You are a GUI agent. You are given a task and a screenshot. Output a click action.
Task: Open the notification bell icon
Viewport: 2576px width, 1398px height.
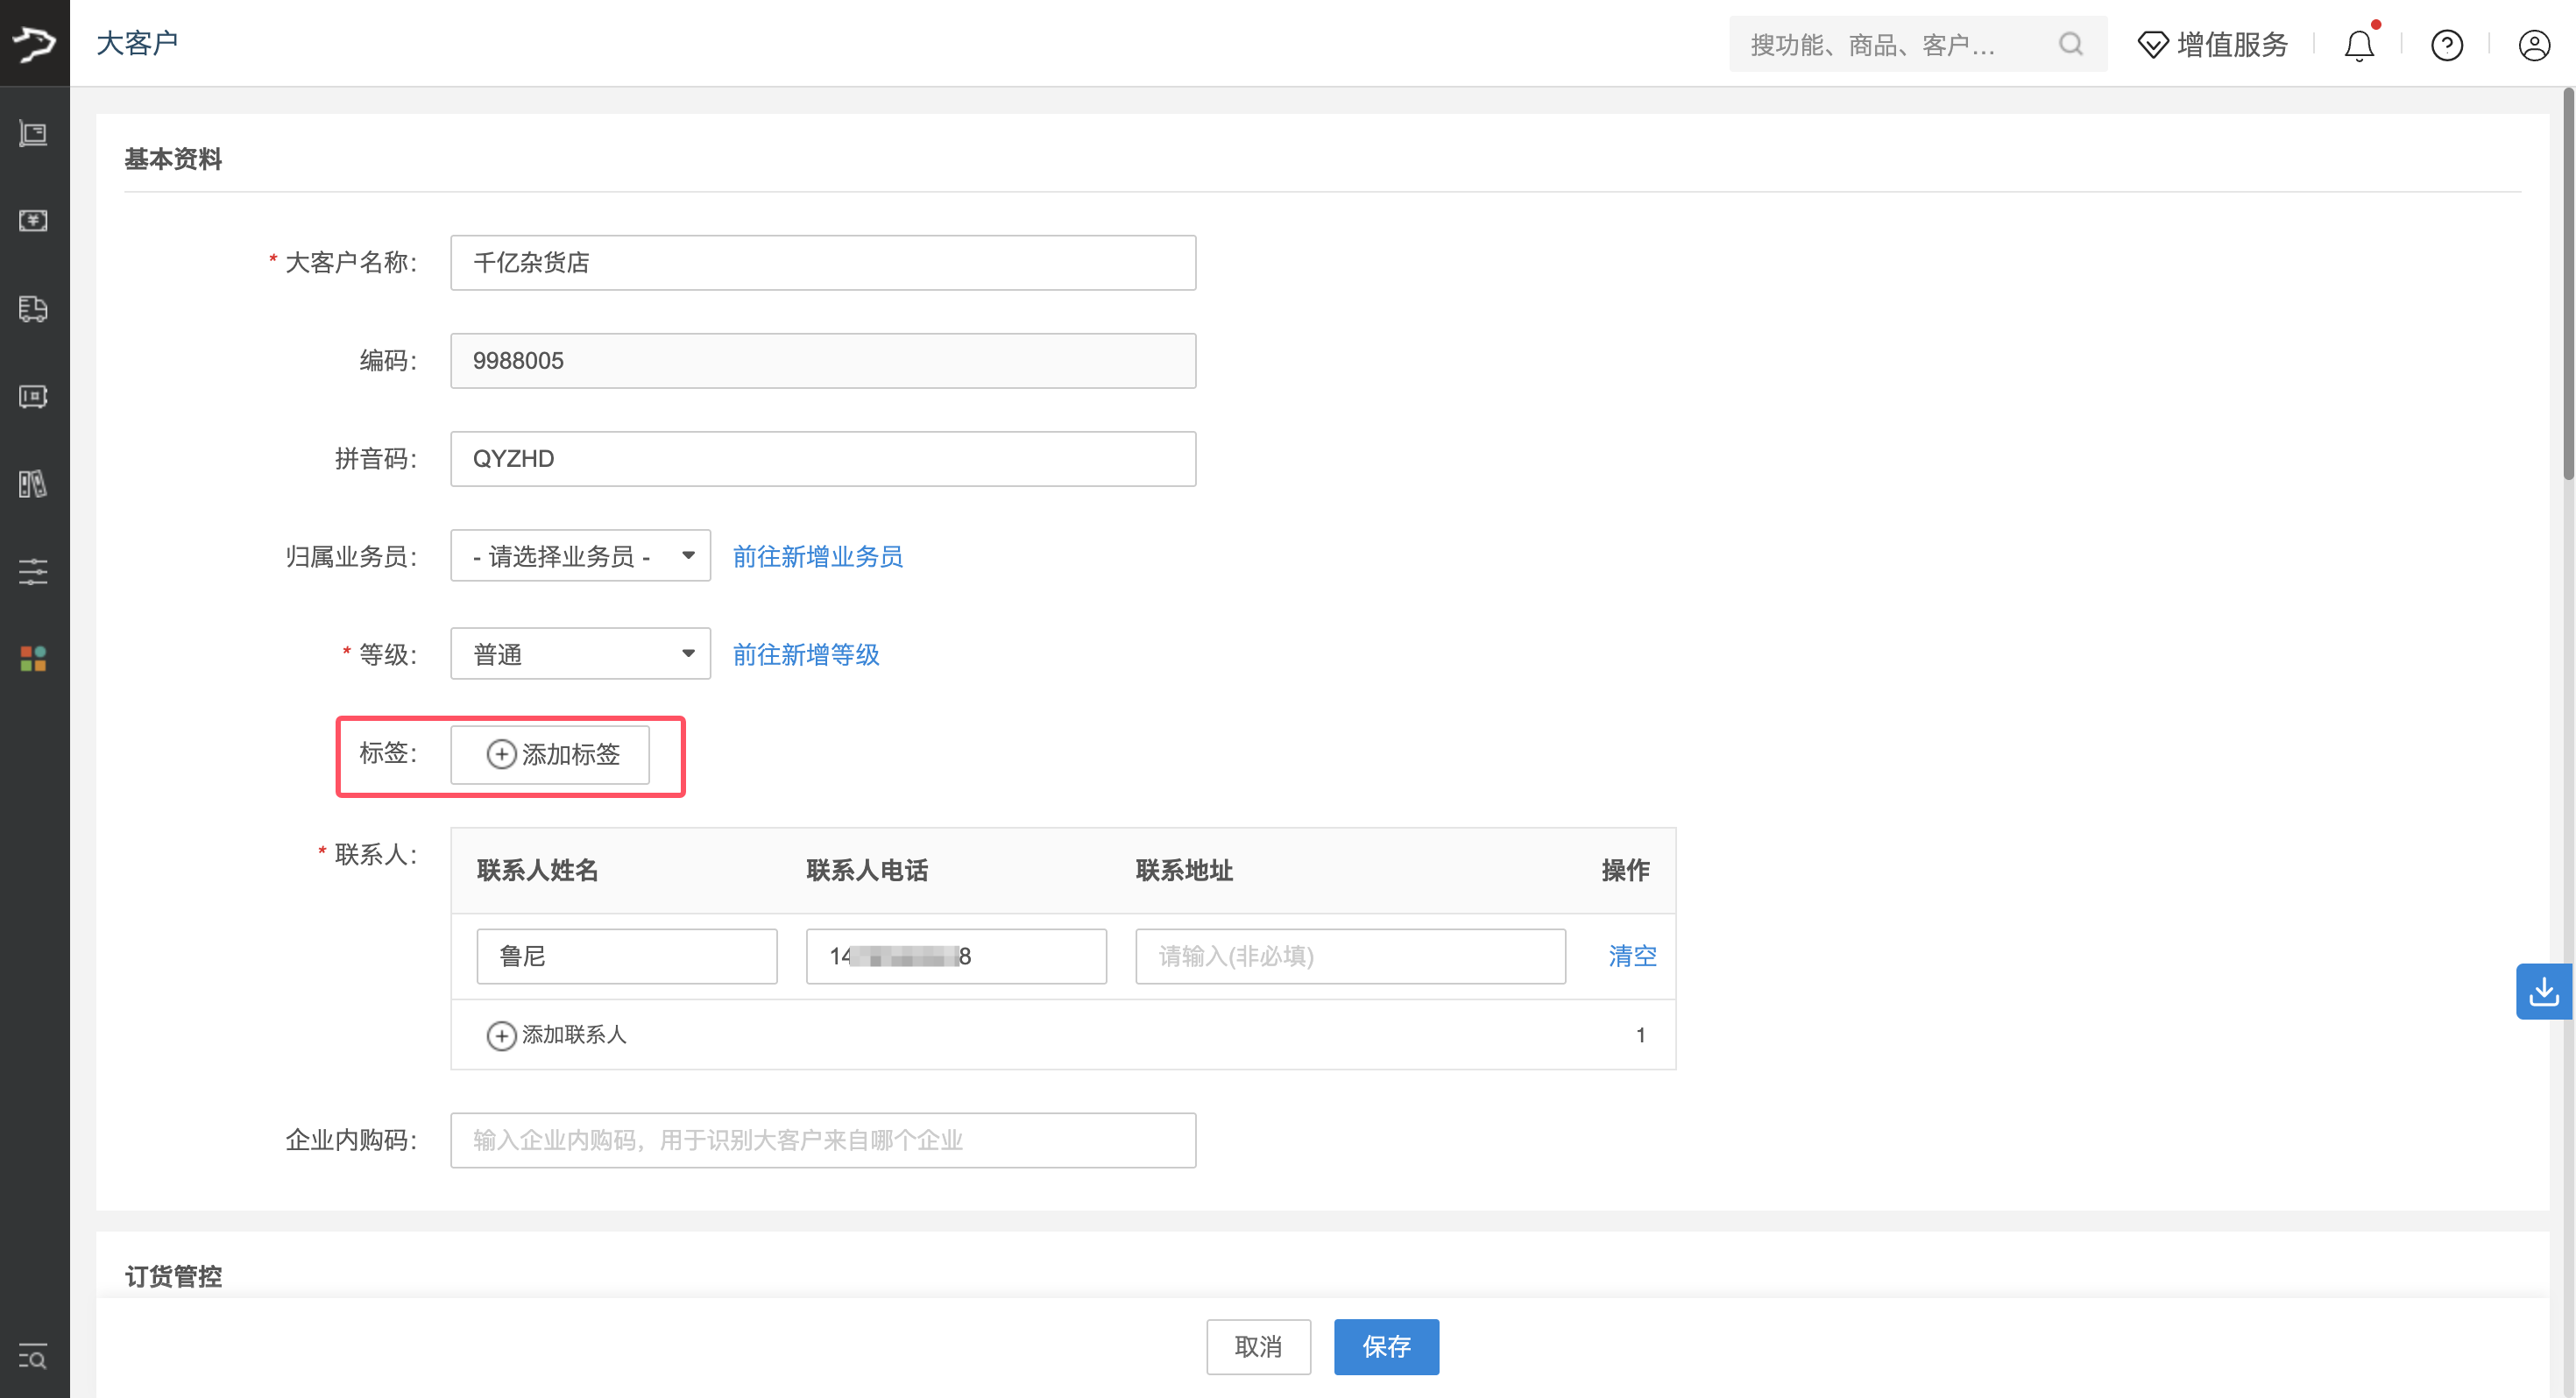pyautogui.click(x=2359, y=45)
